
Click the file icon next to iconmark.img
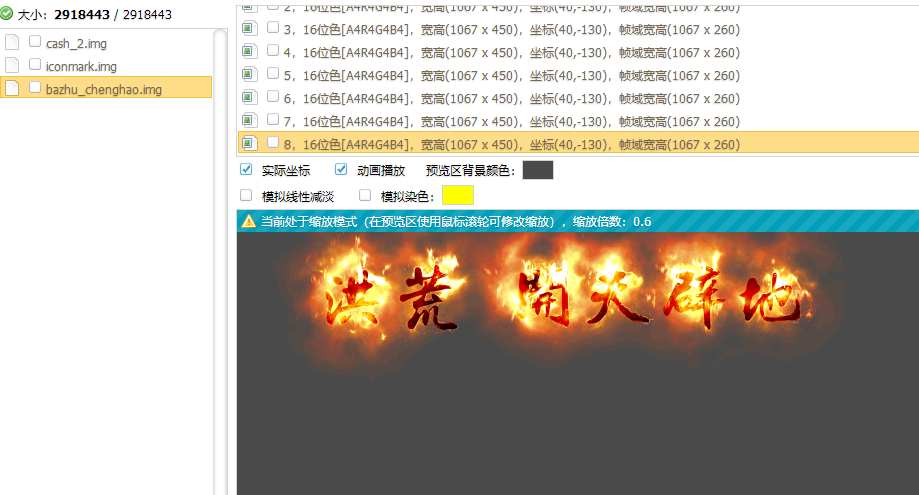(12, 66)
